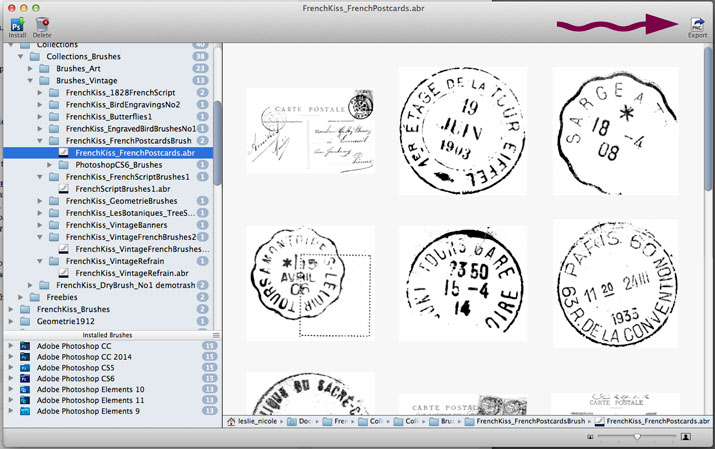Expand the FrenchKiss_GeometrieBrushes folder

[x=40, y=201]
